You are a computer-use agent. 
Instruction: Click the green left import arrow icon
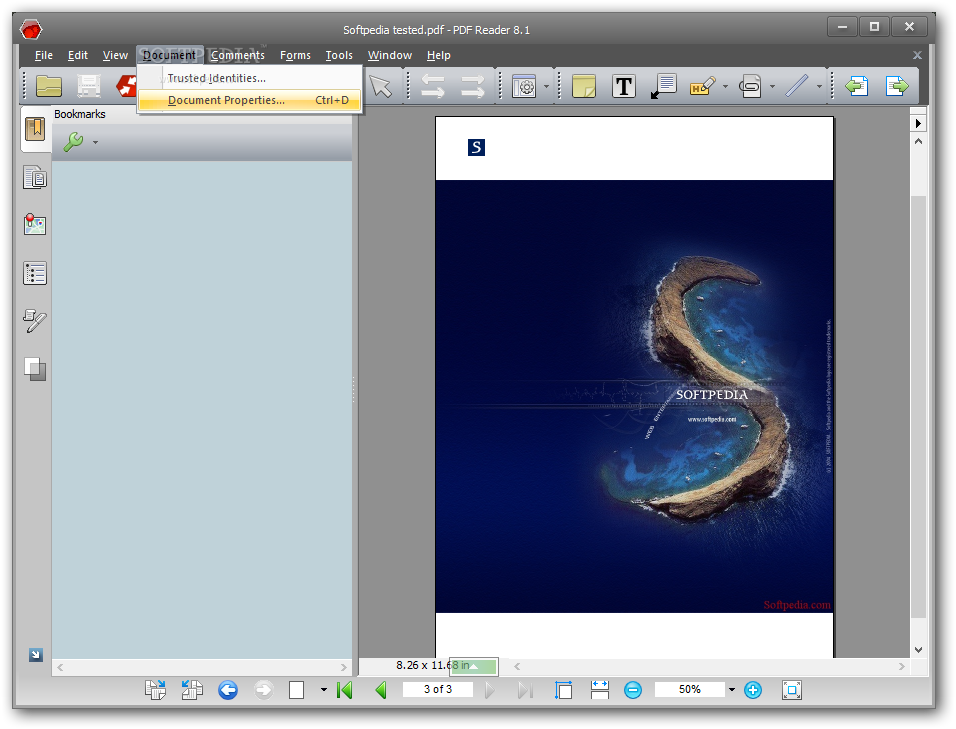857,86
